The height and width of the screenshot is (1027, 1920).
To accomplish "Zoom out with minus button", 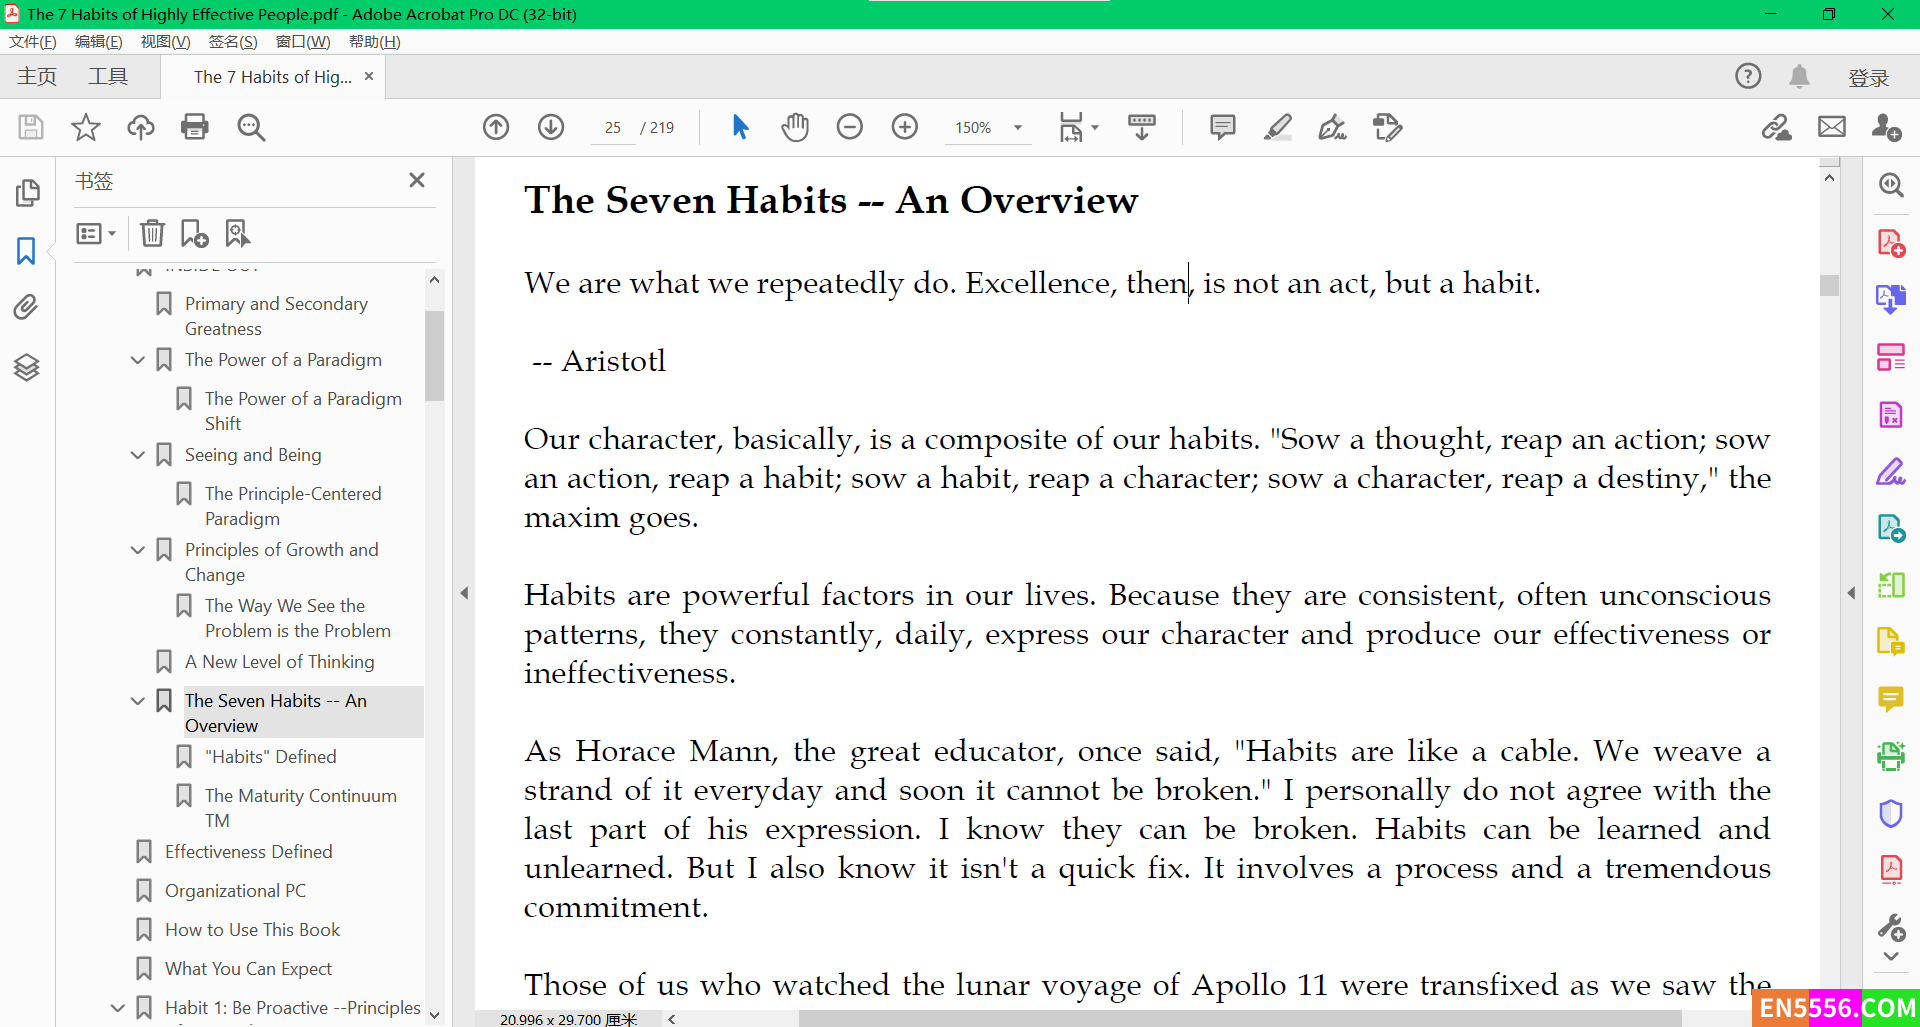I will pyautogui.click(x=850, y=127).
